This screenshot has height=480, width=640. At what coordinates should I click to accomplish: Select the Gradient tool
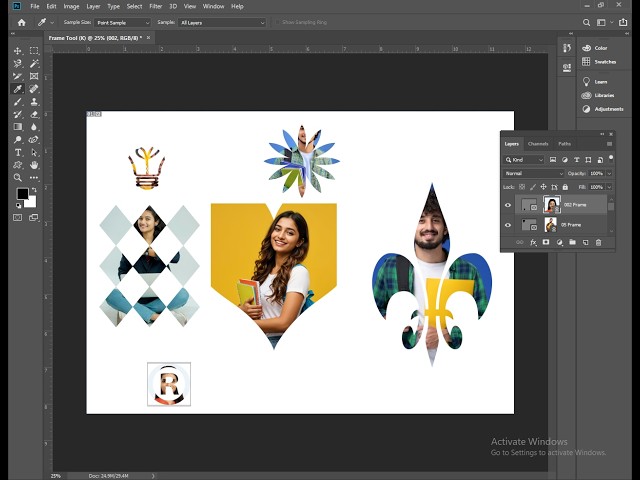(x=18, y=127)
